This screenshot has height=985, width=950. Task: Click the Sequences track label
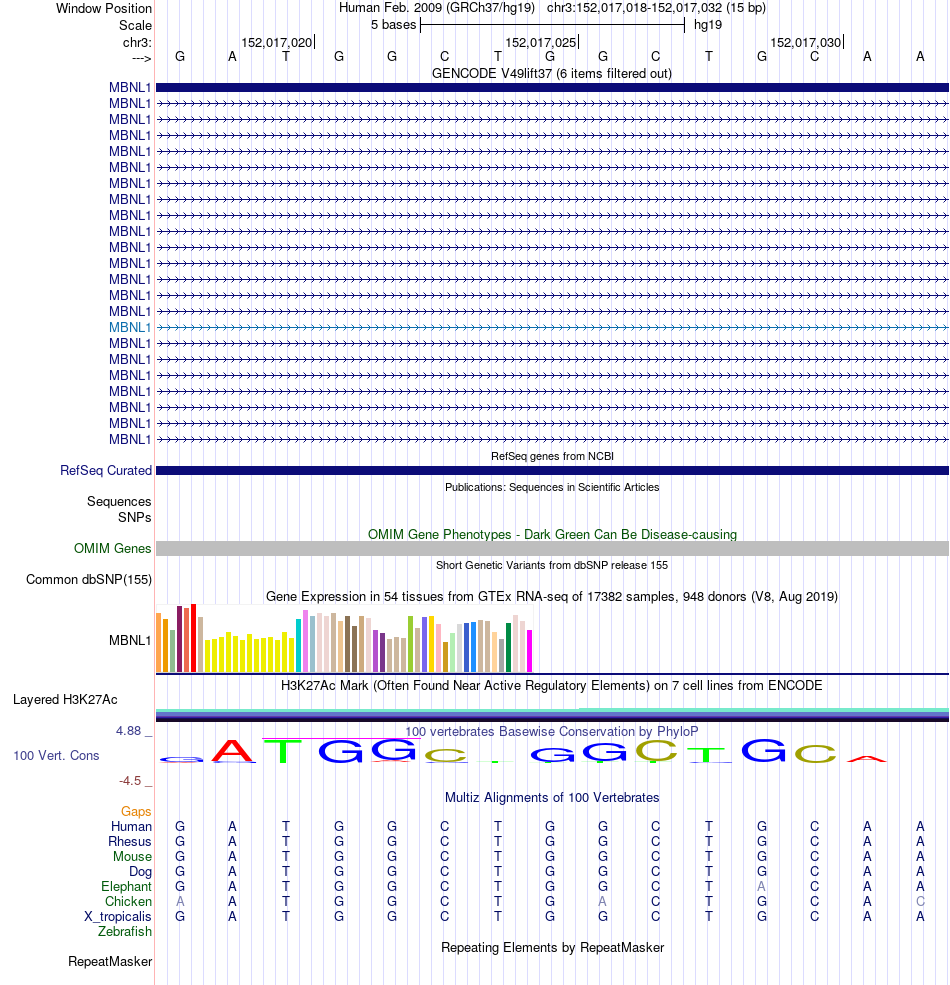point(119,501)
